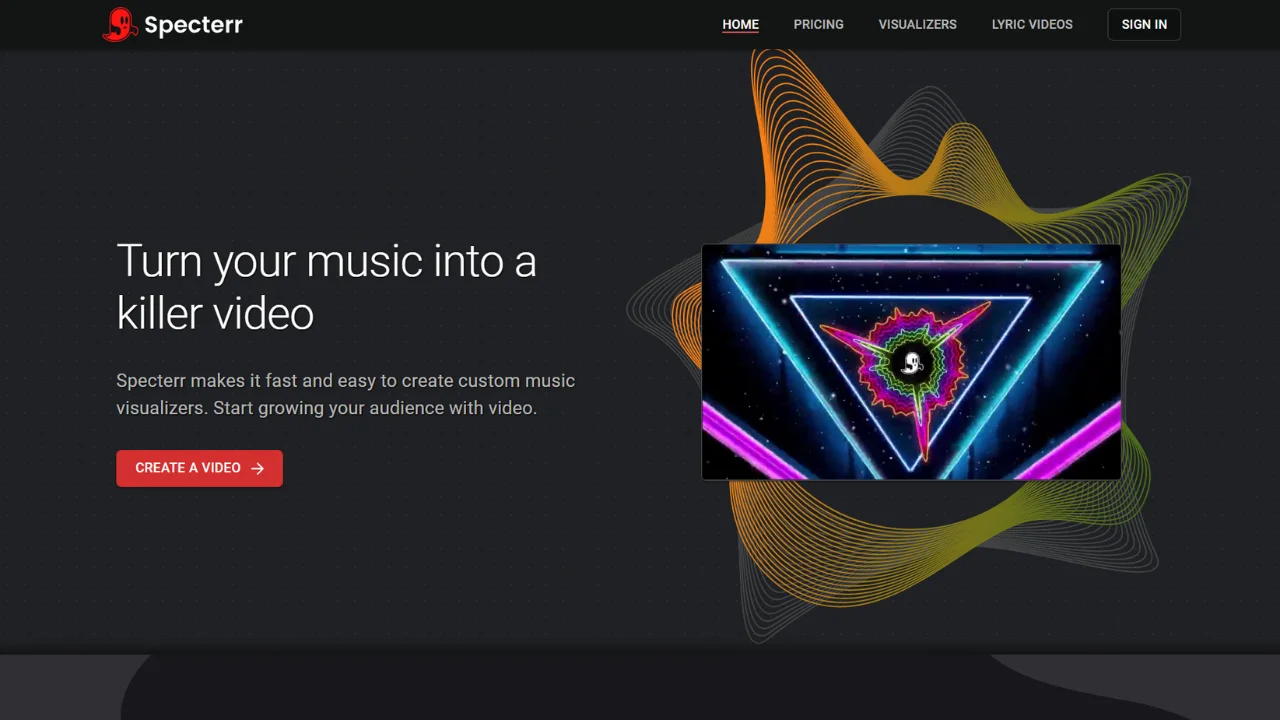Click the Specterr wordmark text
Screen dimensions: 1280x720
[194, 25]
